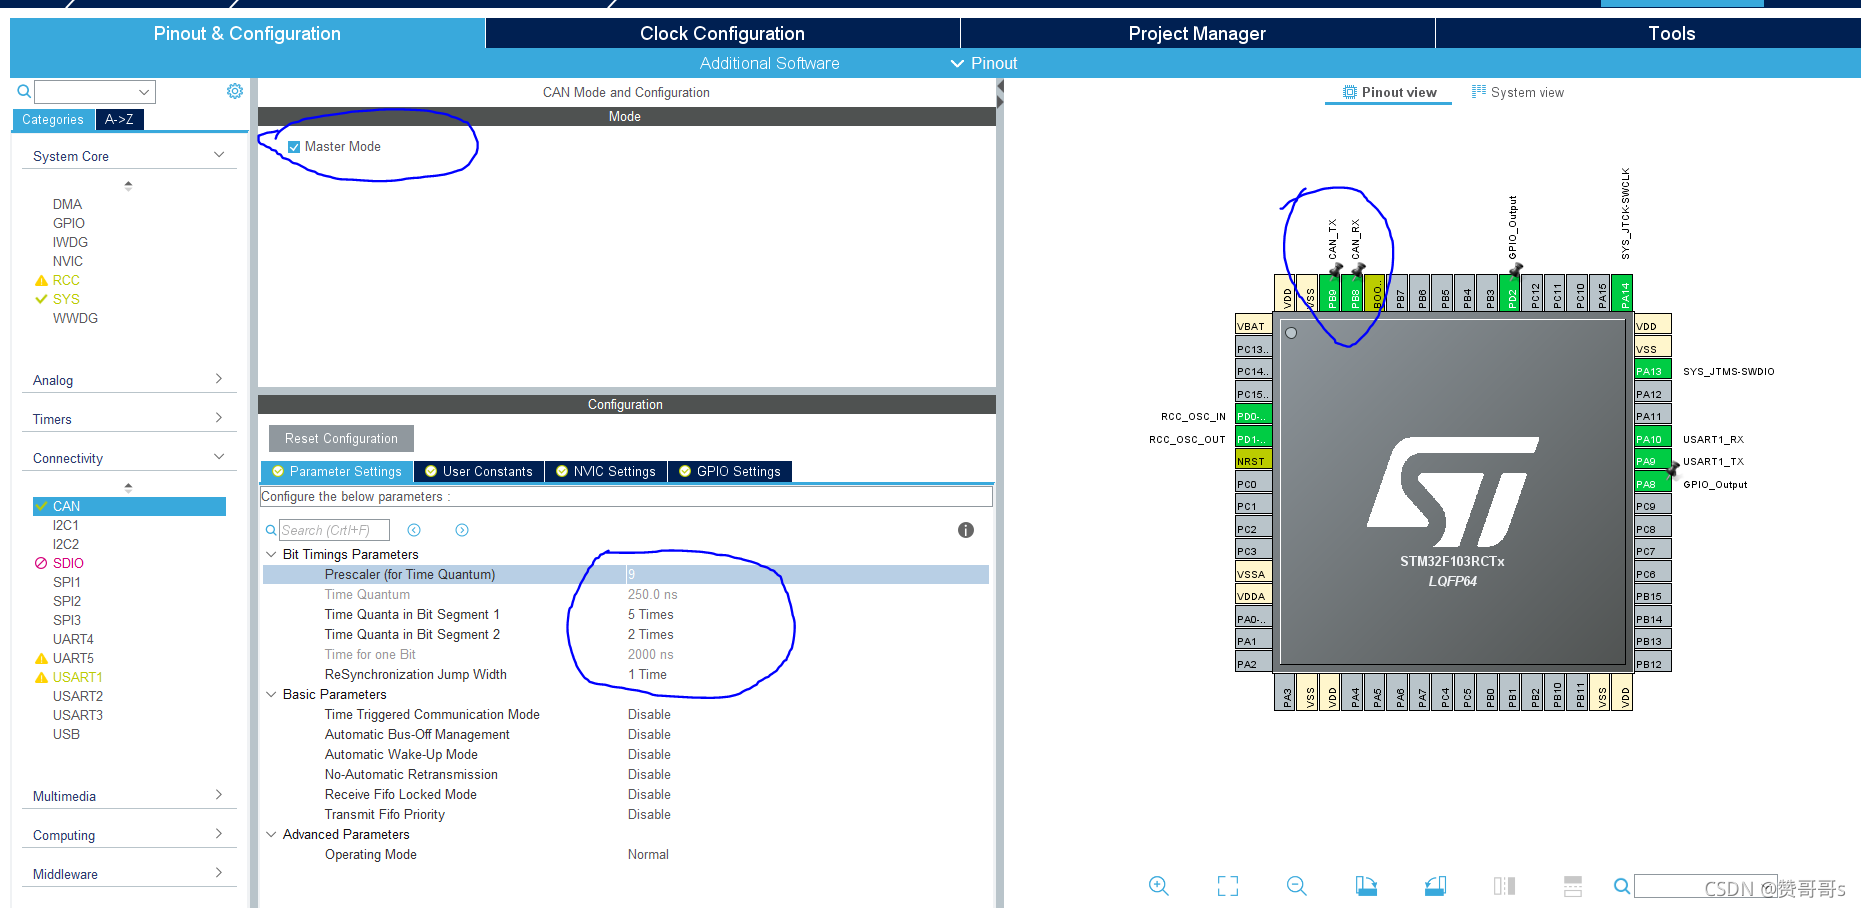Select RCC under System Core
The height and width of the screenshot is (908, 1861).
[x=66, y=280]
